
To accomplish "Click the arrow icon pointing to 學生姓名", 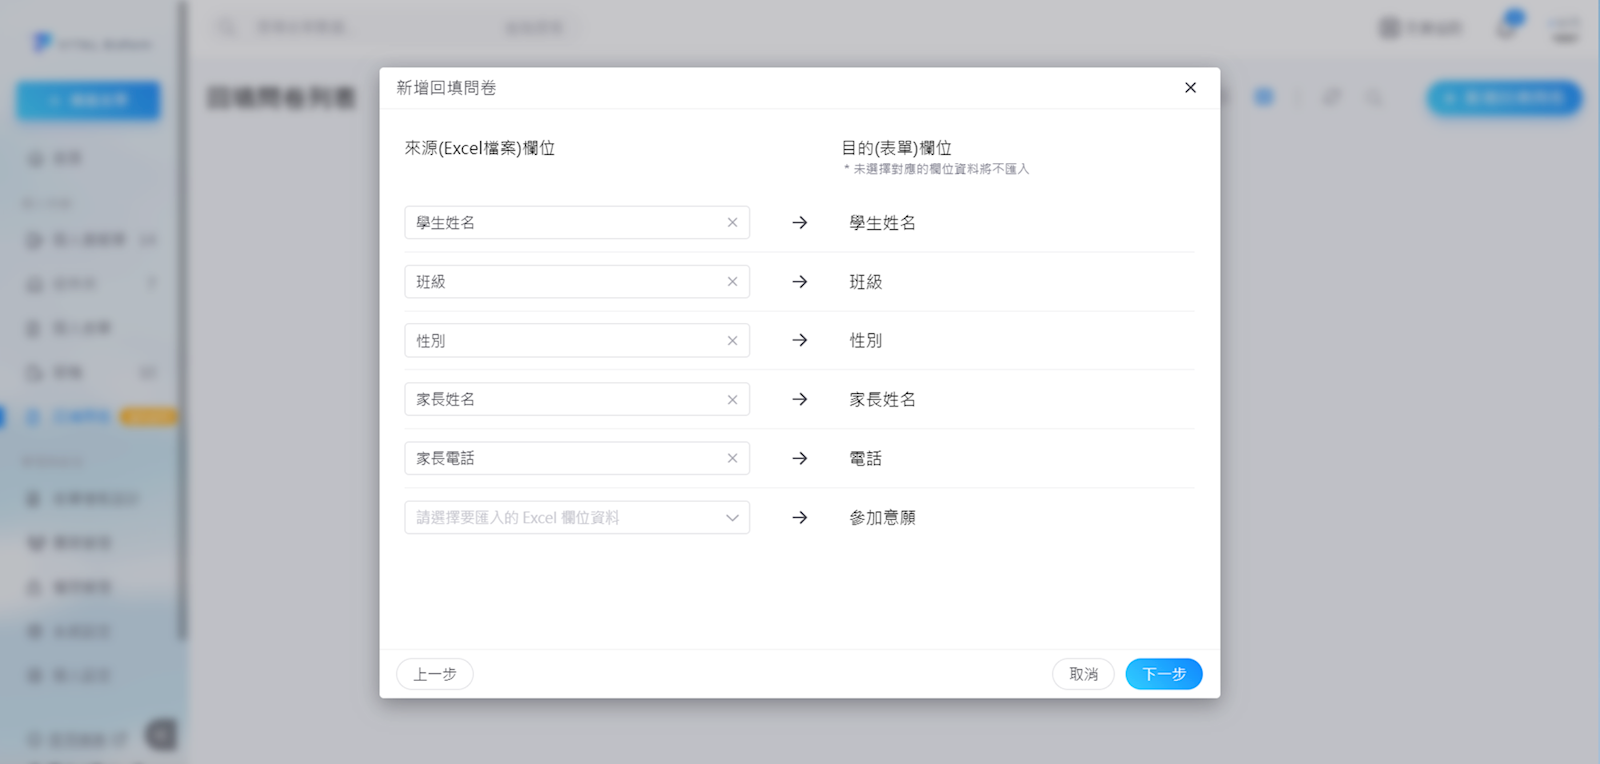I will (800, 223).
